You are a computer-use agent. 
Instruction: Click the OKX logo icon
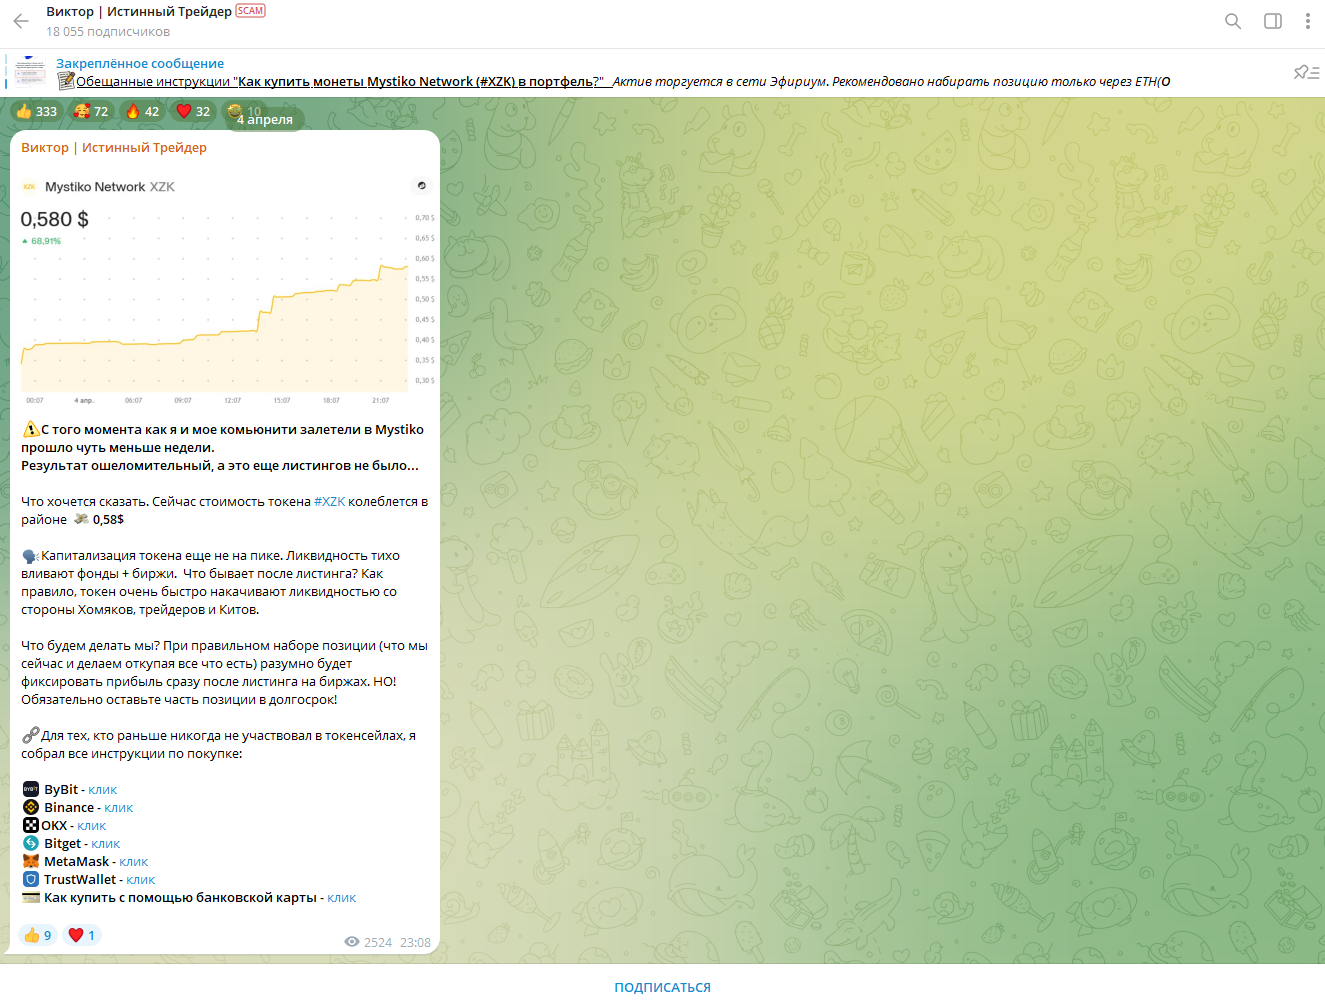[x=31, y=825]
